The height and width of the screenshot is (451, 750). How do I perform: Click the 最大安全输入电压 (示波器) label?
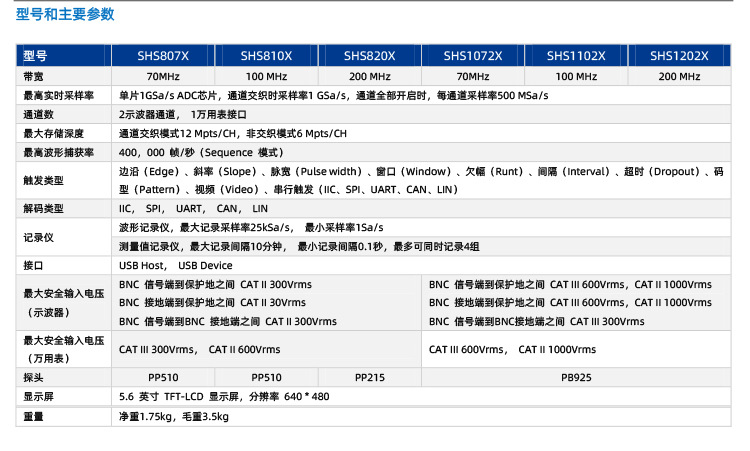coord(64,303)
